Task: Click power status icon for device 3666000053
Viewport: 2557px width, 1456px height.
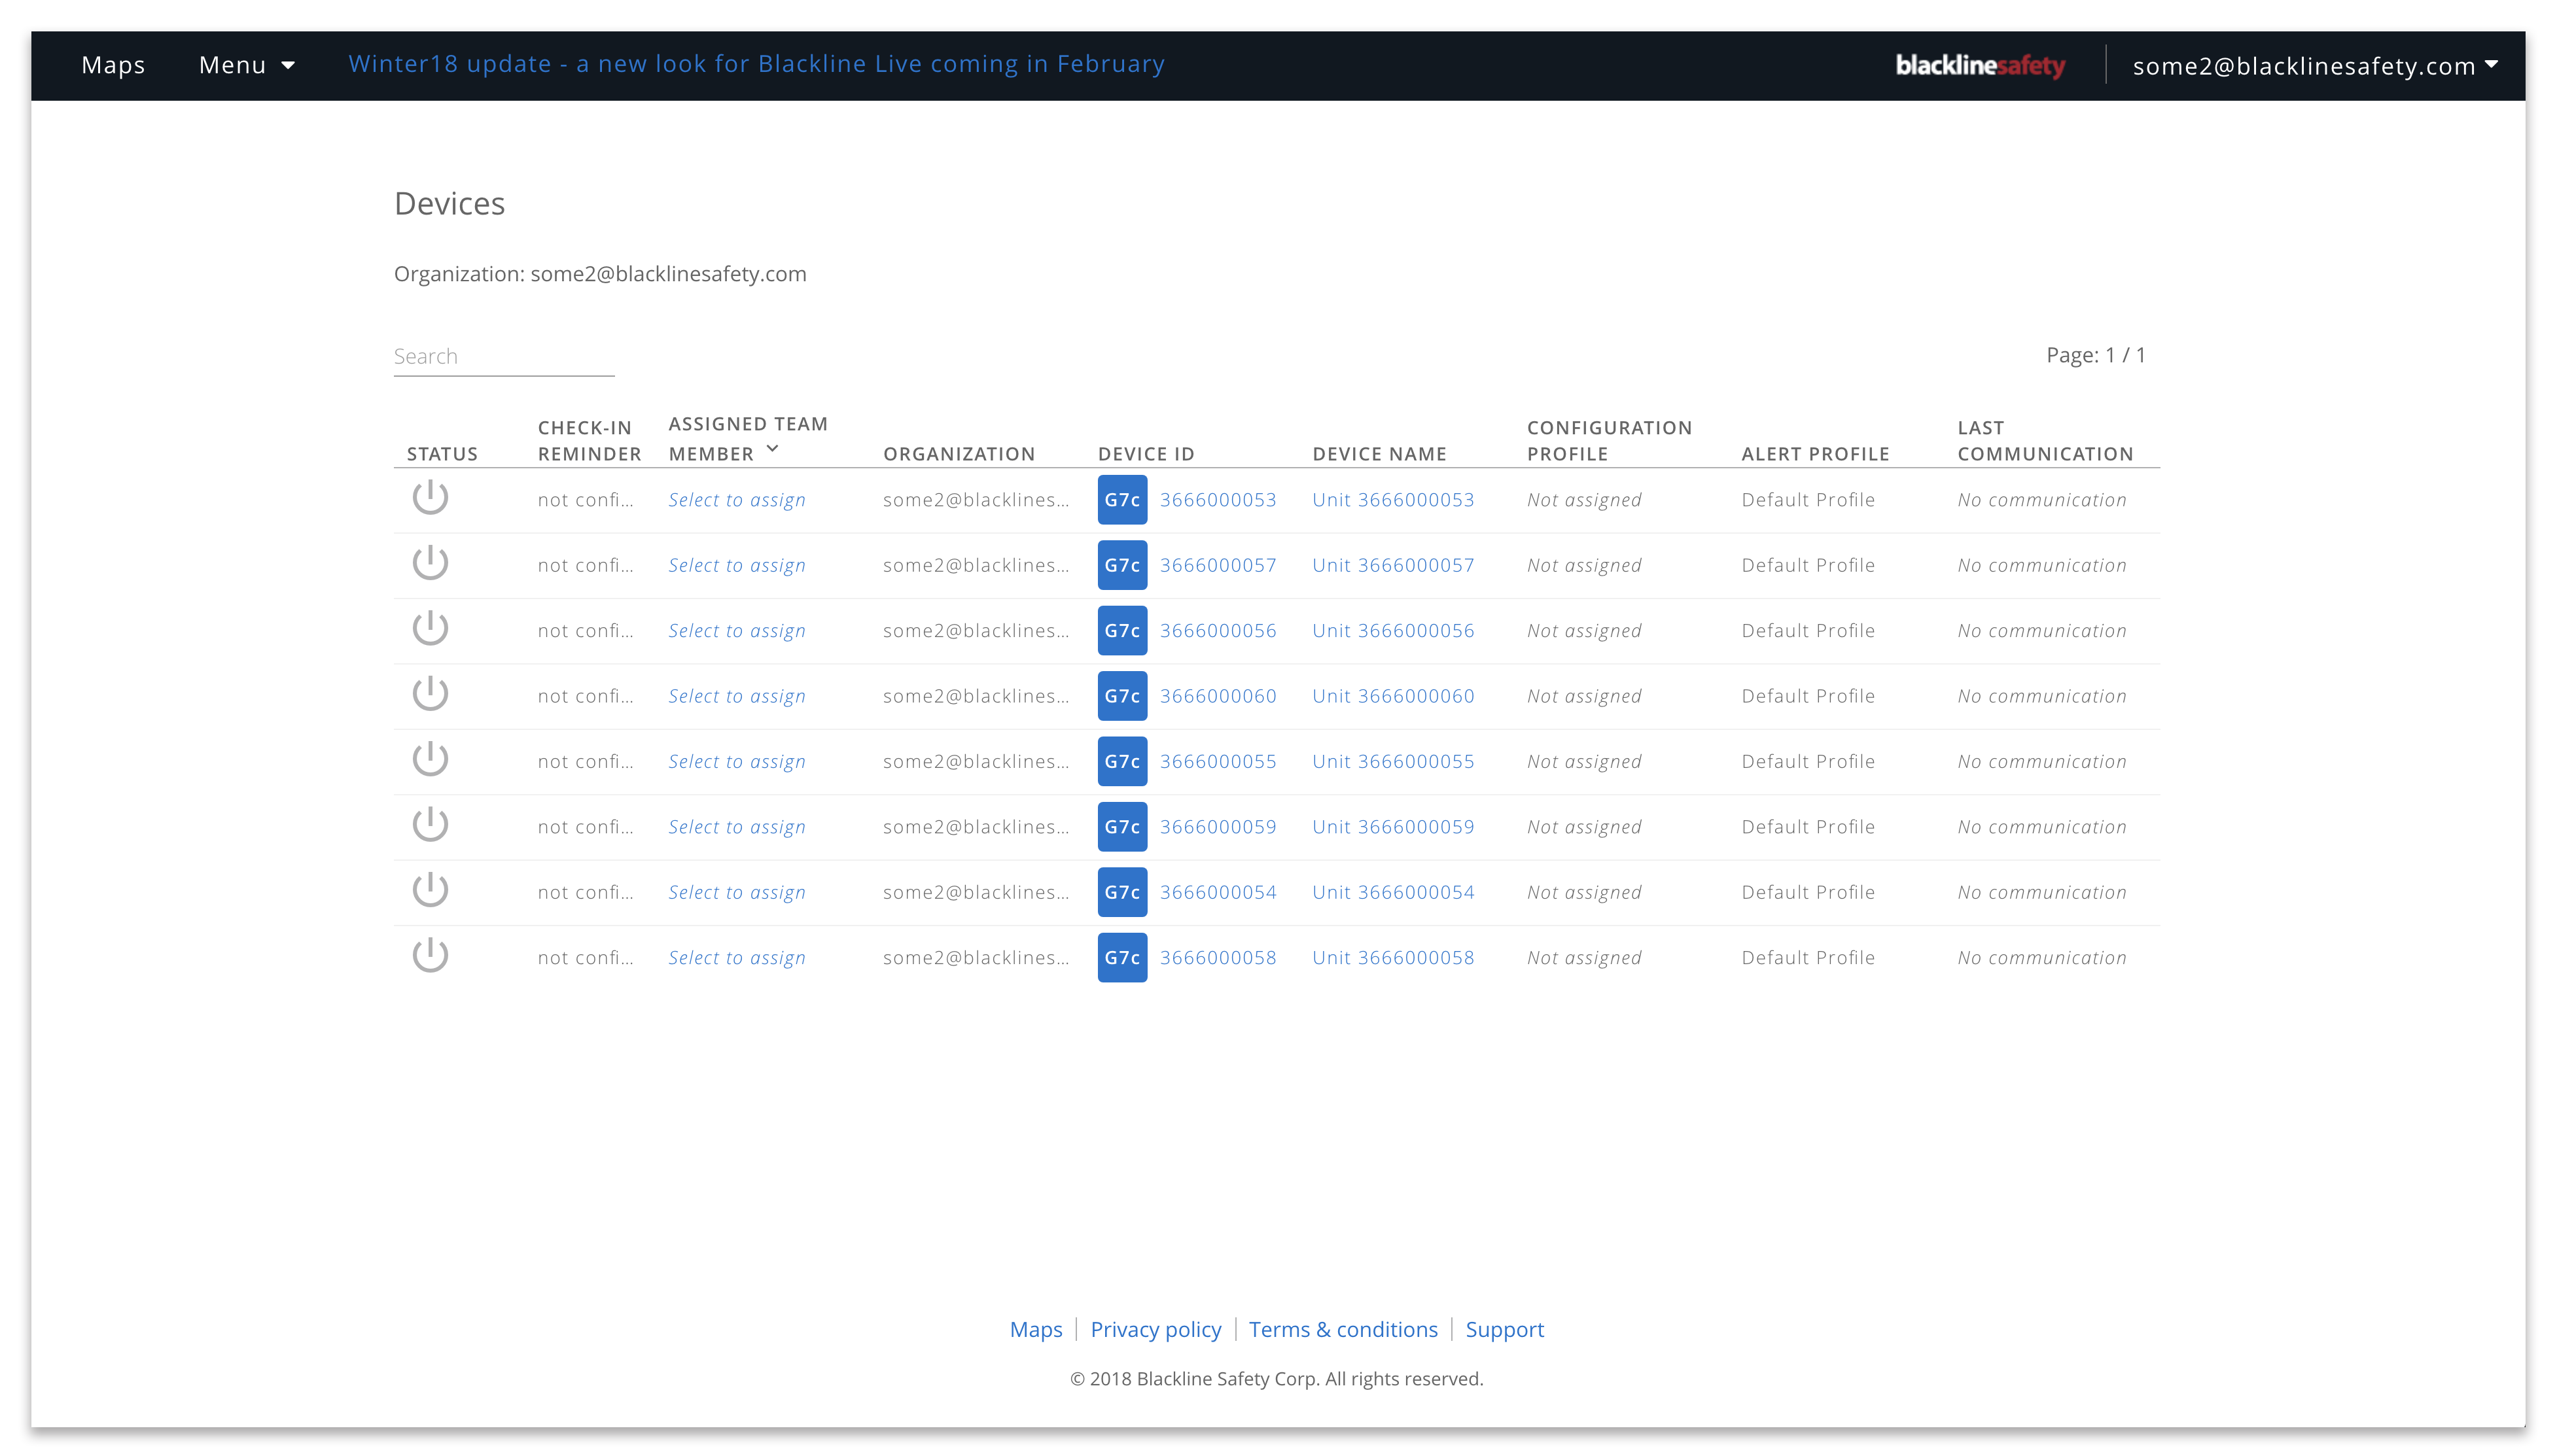Action: point(430,497)
